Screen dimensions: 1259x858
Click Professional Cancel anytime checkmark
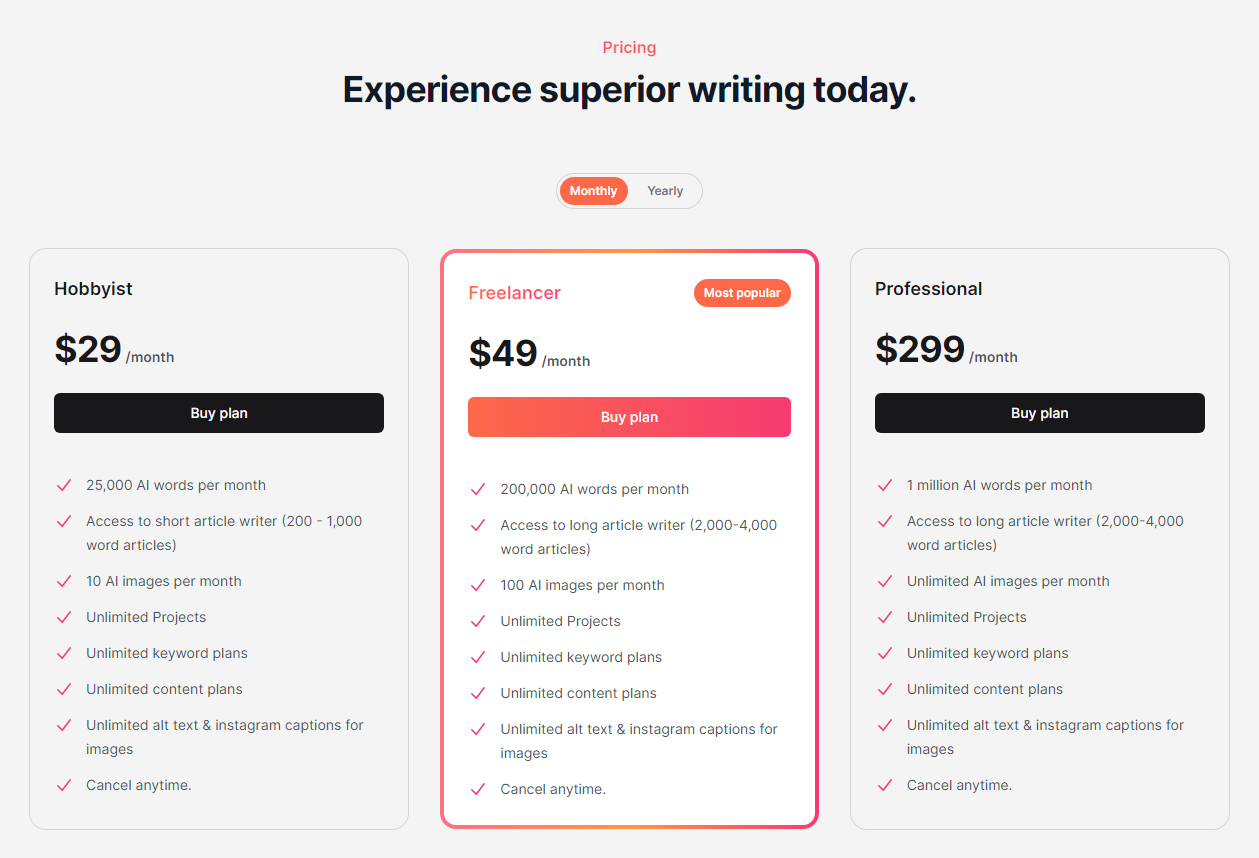(x=885, y=785)
